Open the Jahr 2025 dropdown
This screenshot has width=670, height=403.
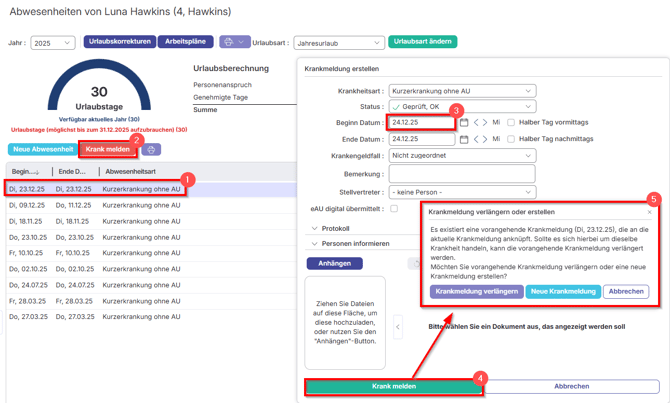pos(52,43)
